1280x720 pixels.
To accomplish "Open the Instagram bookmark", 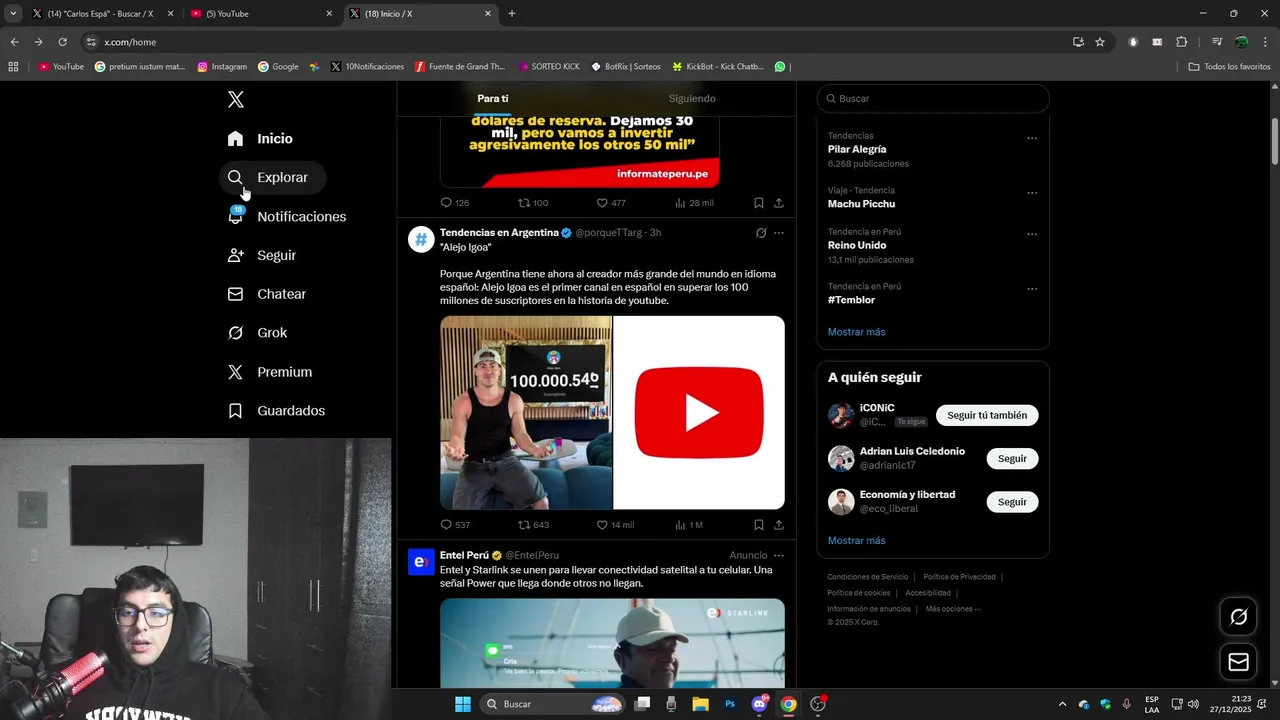I will [x=222, y=67].
